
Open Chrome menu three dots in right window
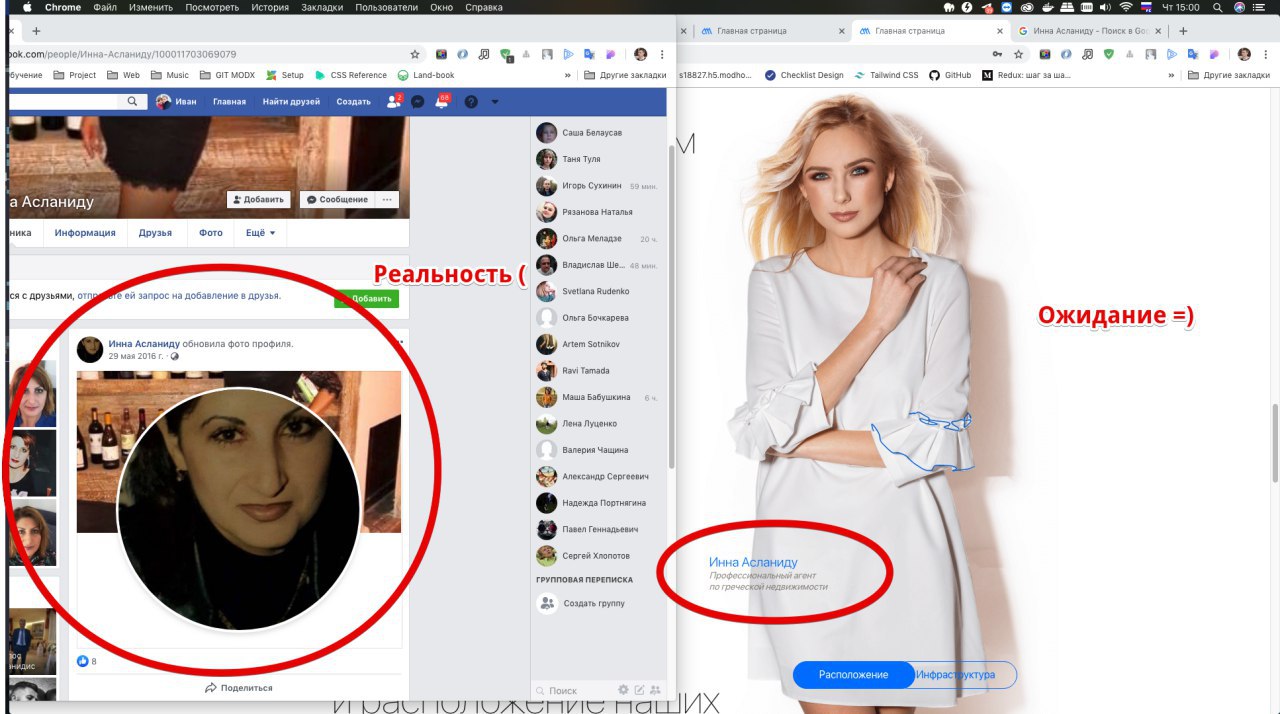[x=1267, y=54]
